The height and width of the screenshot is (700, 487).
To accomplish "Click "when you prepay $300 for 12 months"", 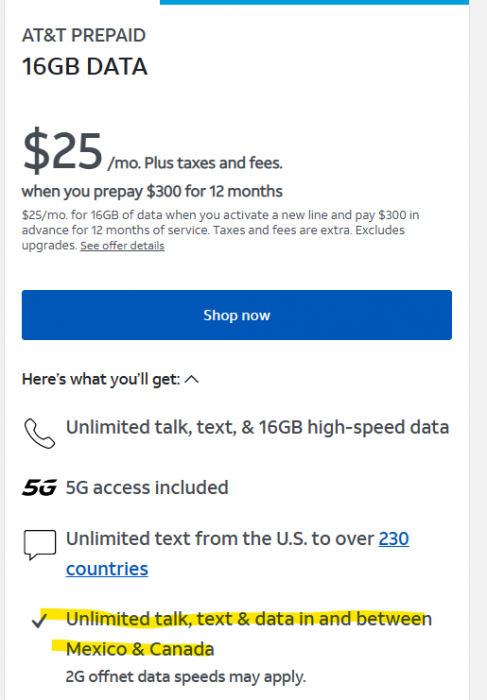I will pos(152,192).
